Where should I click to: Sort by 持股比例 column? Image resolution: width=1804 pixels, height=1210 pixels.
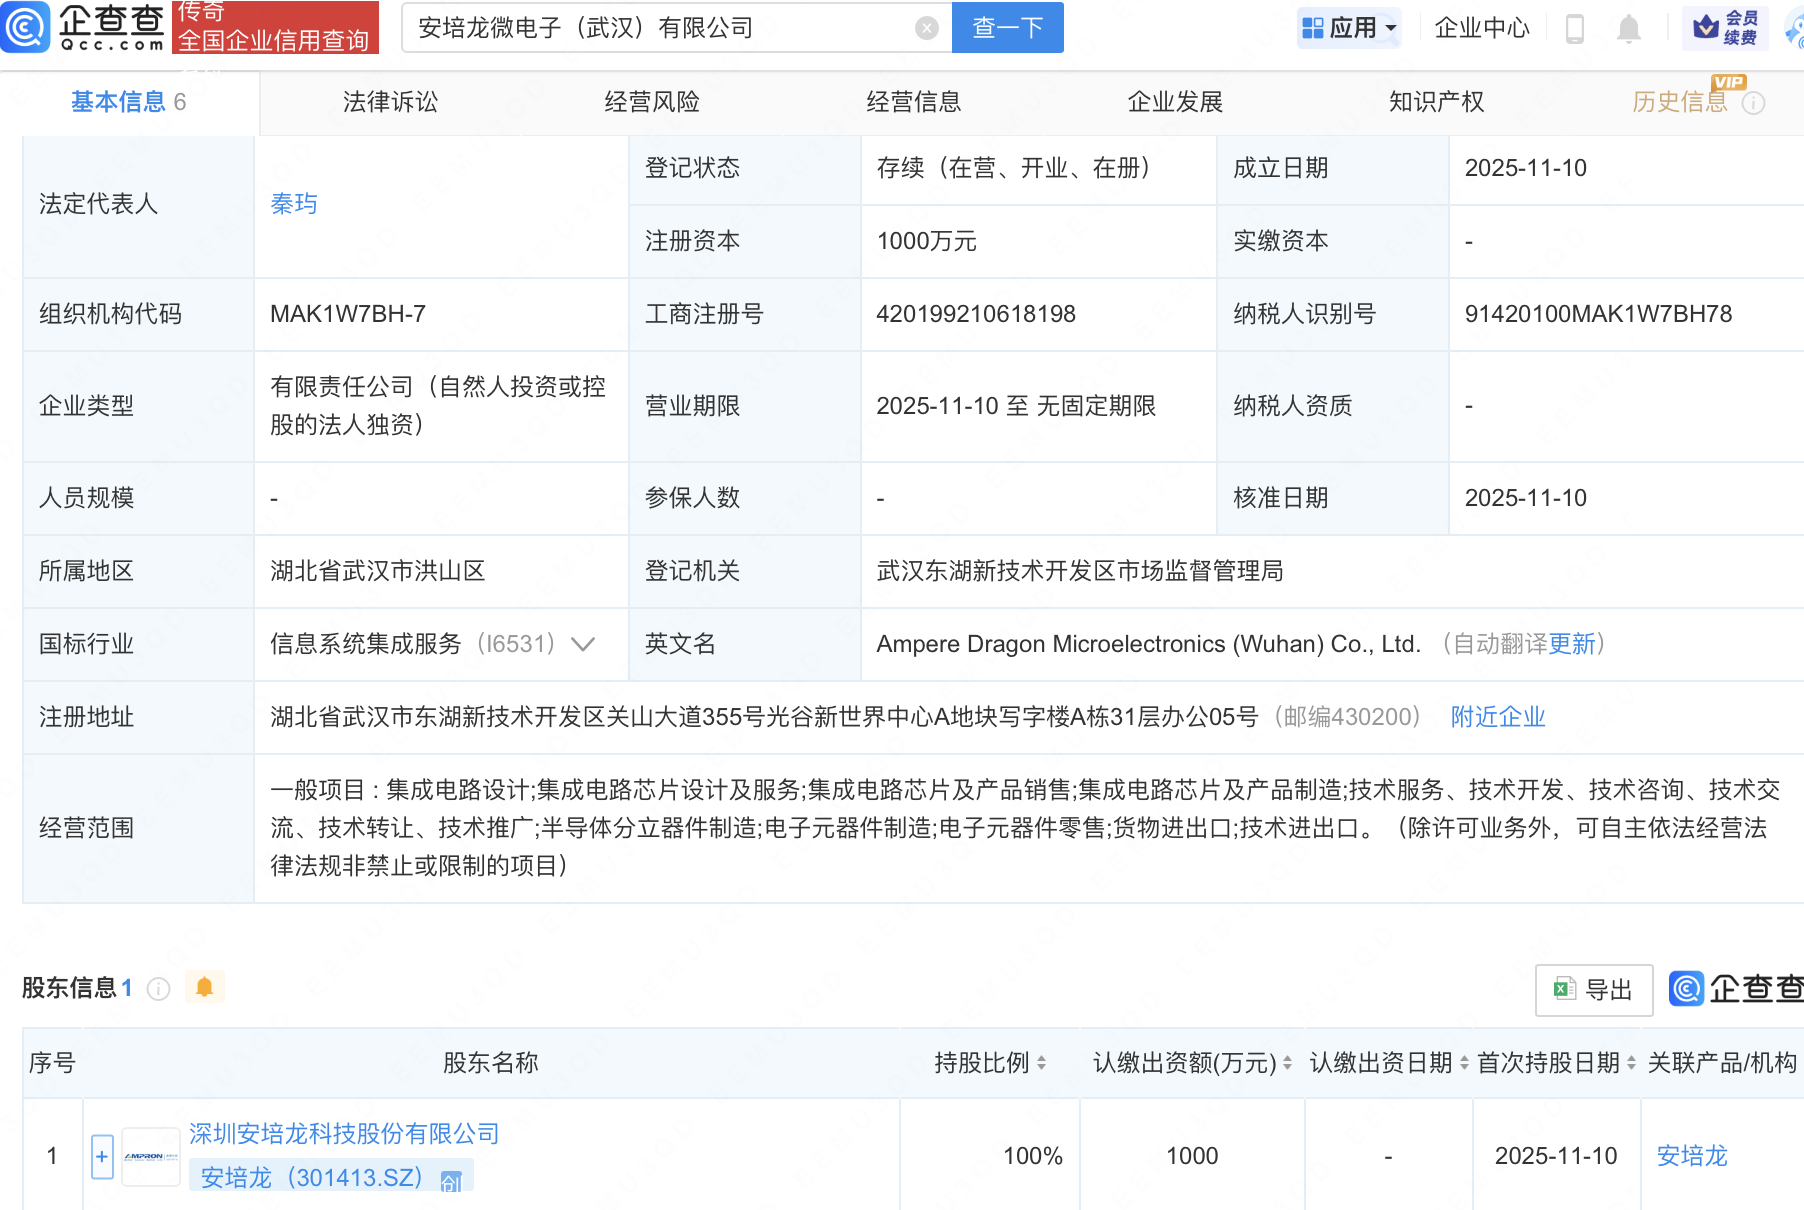pos(1041,1063)
